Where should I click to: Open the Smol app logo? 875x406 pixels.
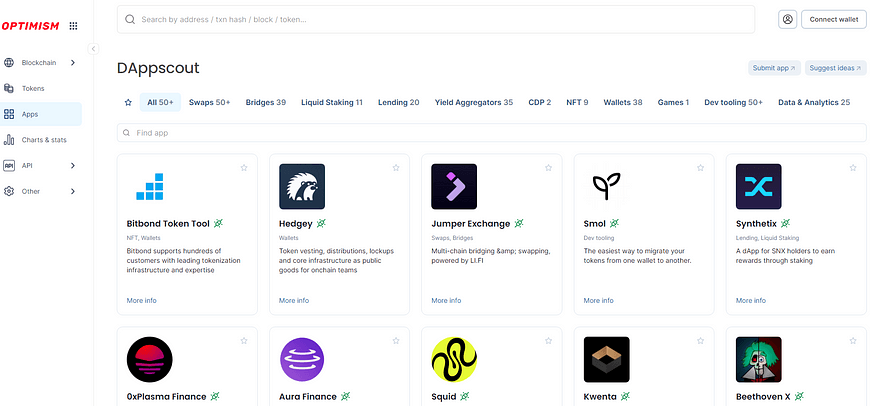(x=607, y=186)
